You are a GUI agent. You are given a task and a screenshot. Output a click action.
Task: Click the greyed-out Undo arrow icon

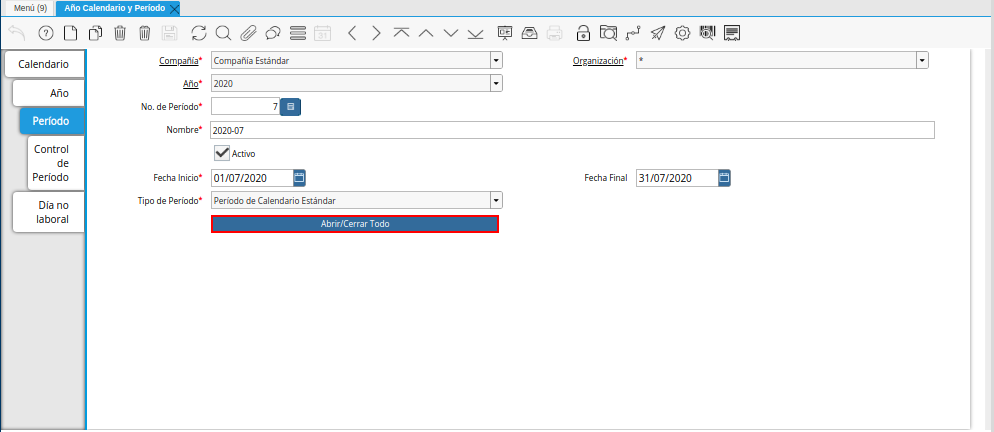pyautogui.click(x=17, y=33)
